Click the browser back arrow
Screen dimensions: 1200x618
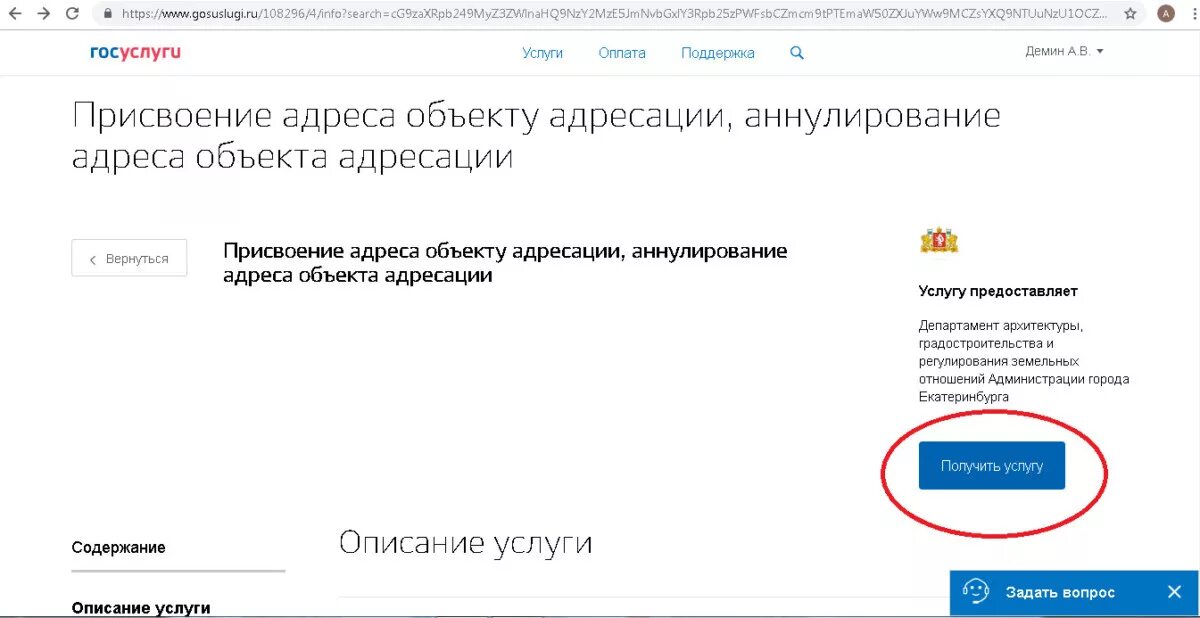(x=15, y=14)
